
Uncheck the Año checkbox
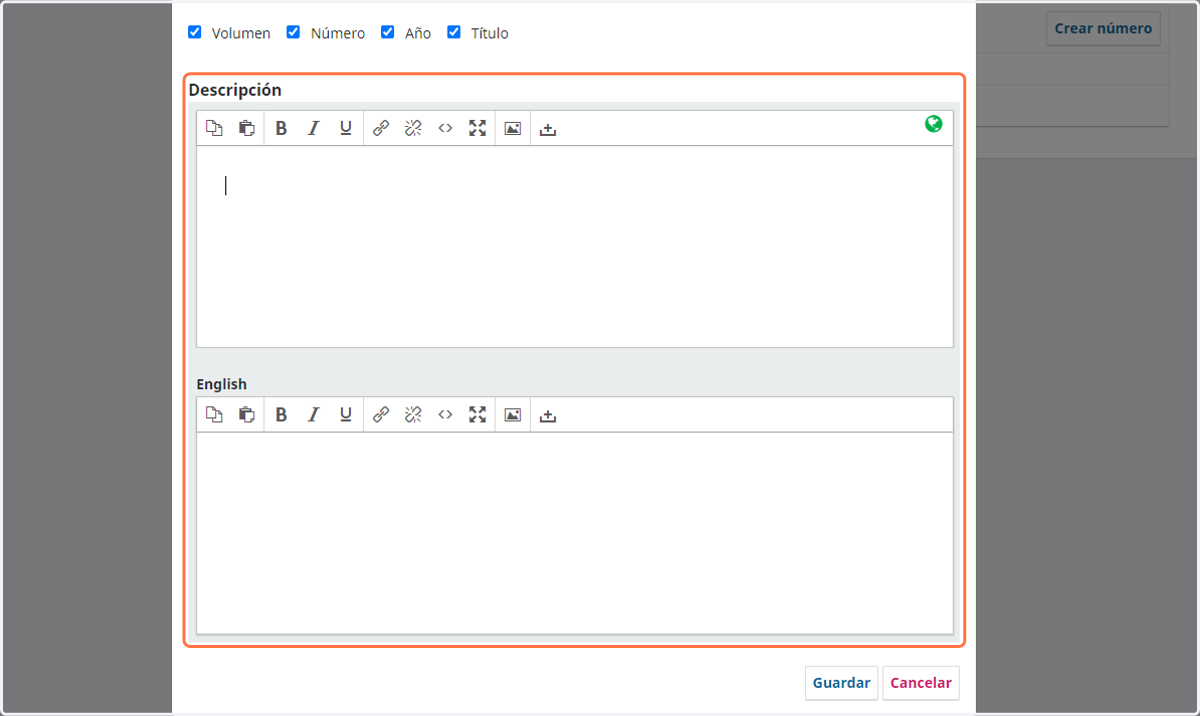pos(388,32)
